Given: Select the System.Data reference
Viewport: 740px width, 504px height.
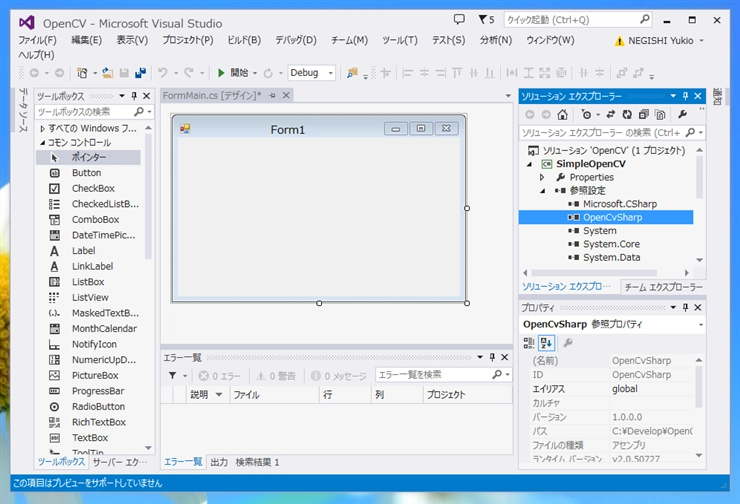Looking at the screenshot, I should point(611,257).
